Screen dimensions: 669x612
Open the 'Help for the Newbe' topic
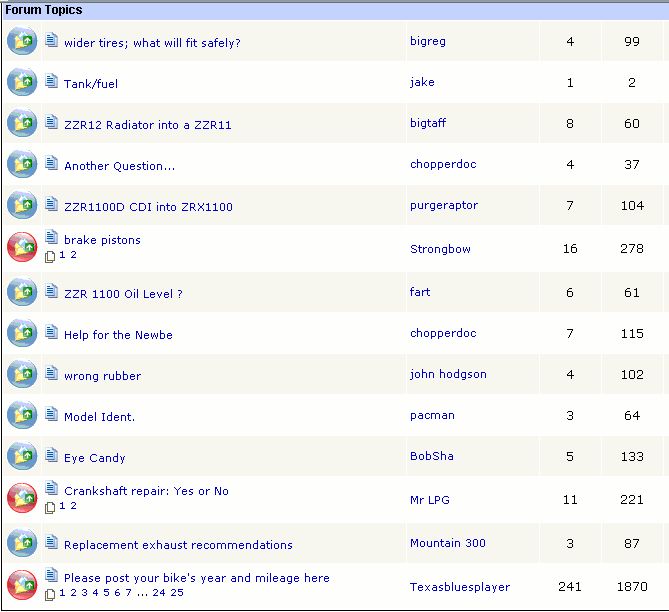pyautogui.click(x=118, y=335)
